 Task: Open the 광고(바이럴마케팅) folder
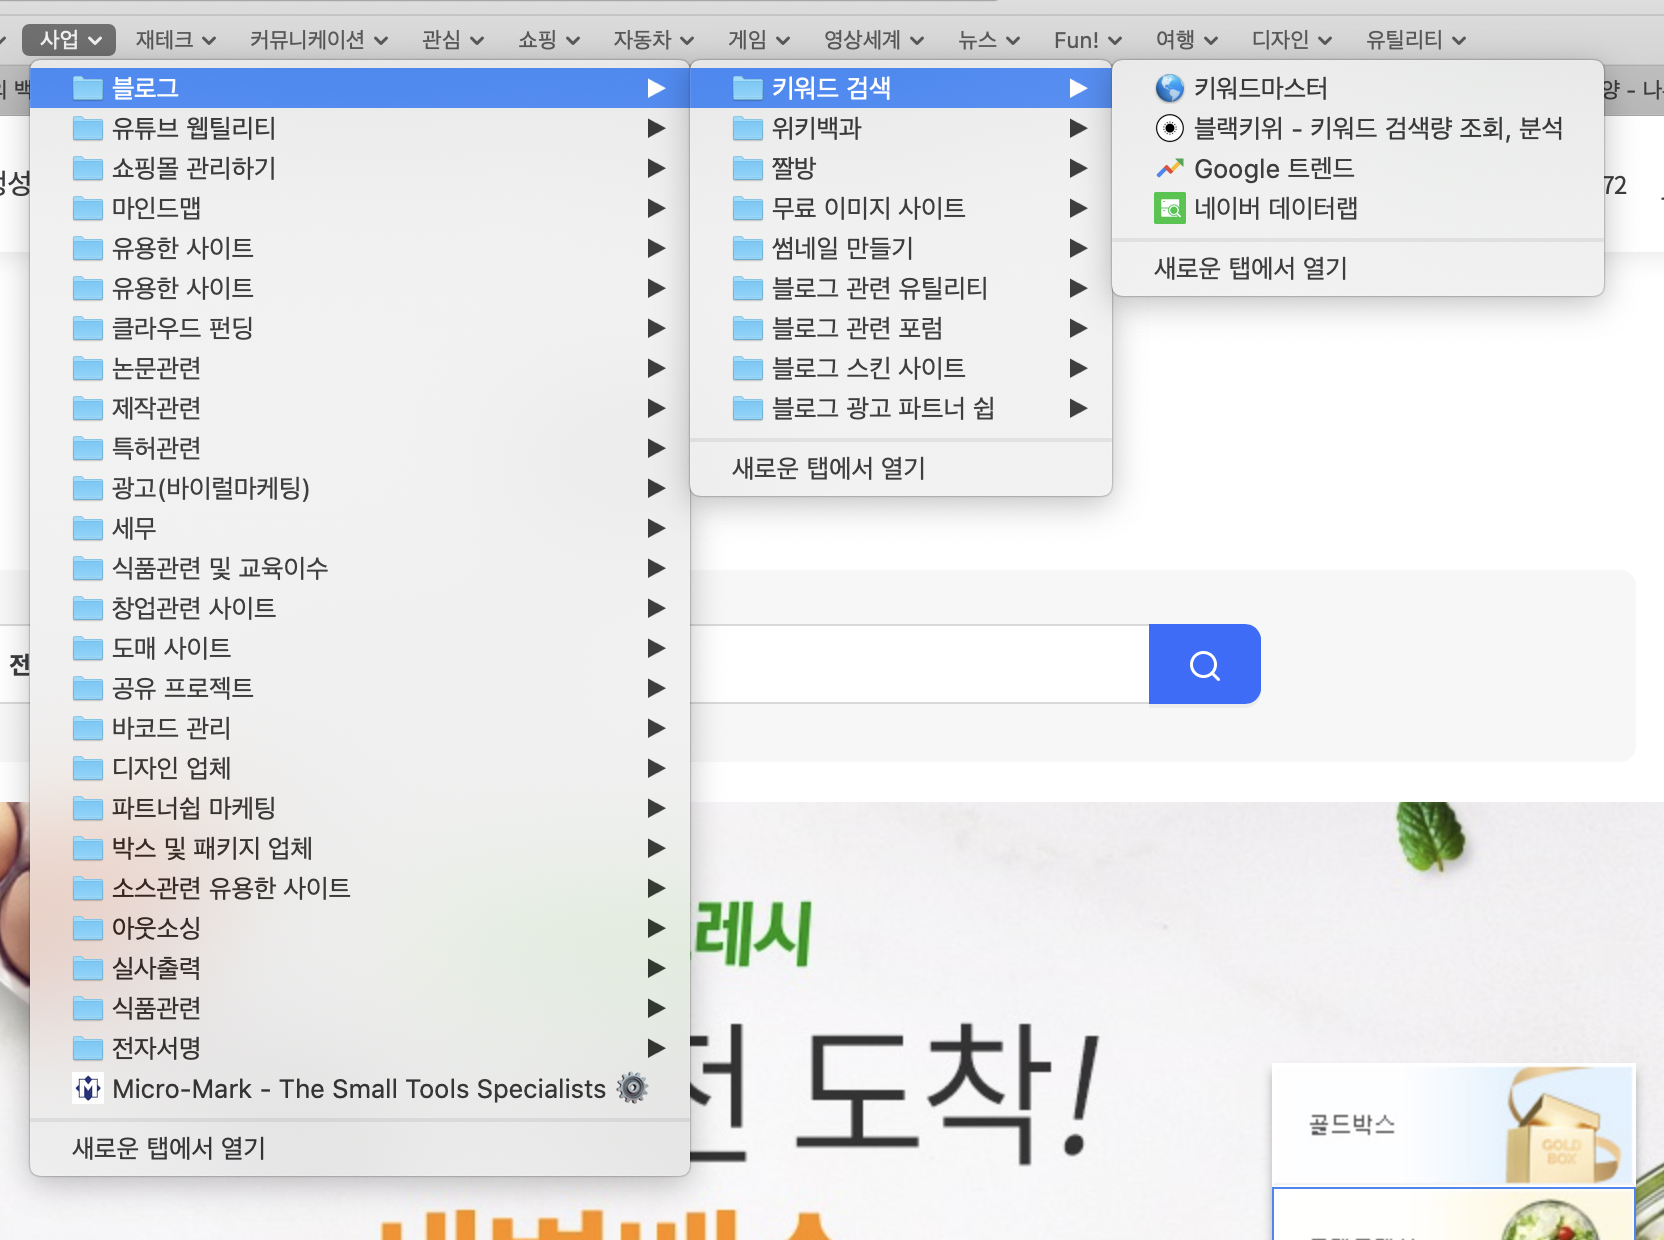[x=360, y=488]
